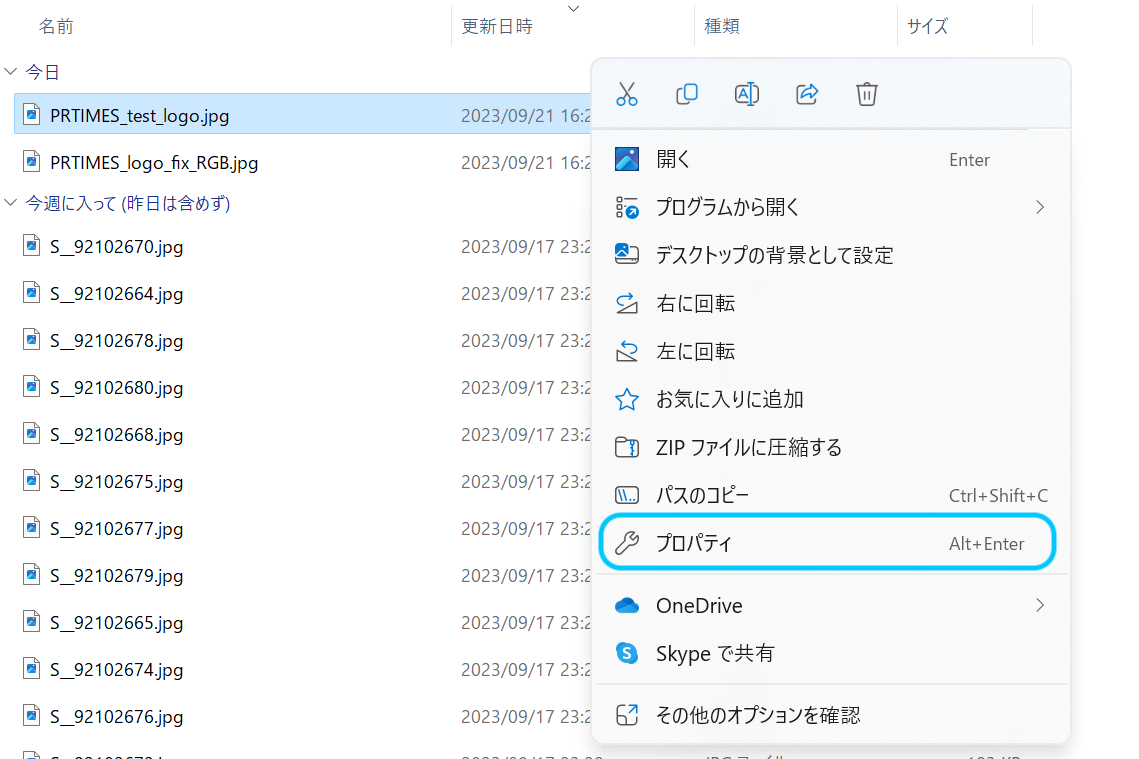Open その他のオプションを確認 for more options
1139x759 pixels.
pyautogui.click(x=757, y=715)
